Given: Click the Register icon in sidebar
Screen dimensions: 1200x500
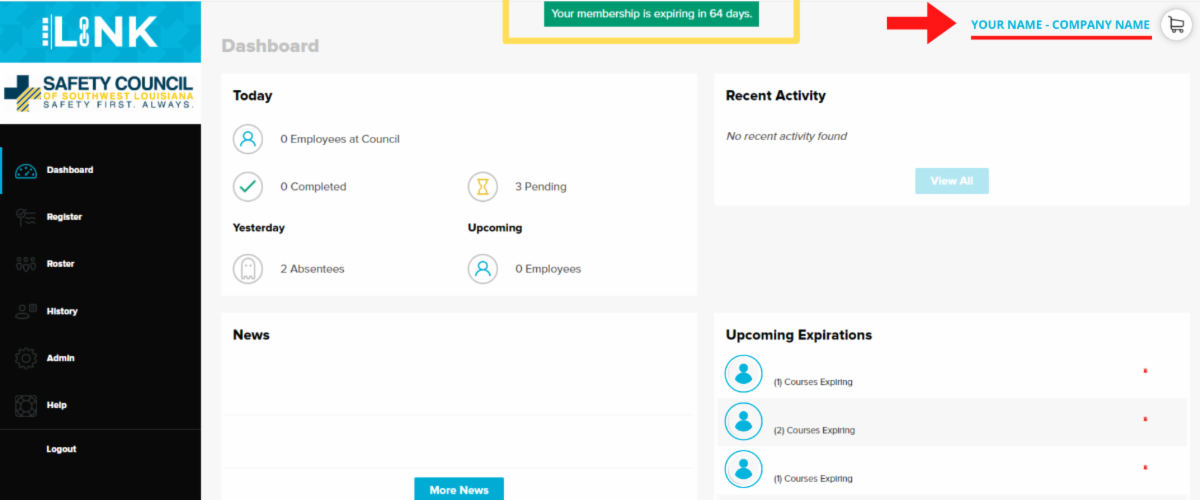Looking at the screenshot, I should (27, 217).
